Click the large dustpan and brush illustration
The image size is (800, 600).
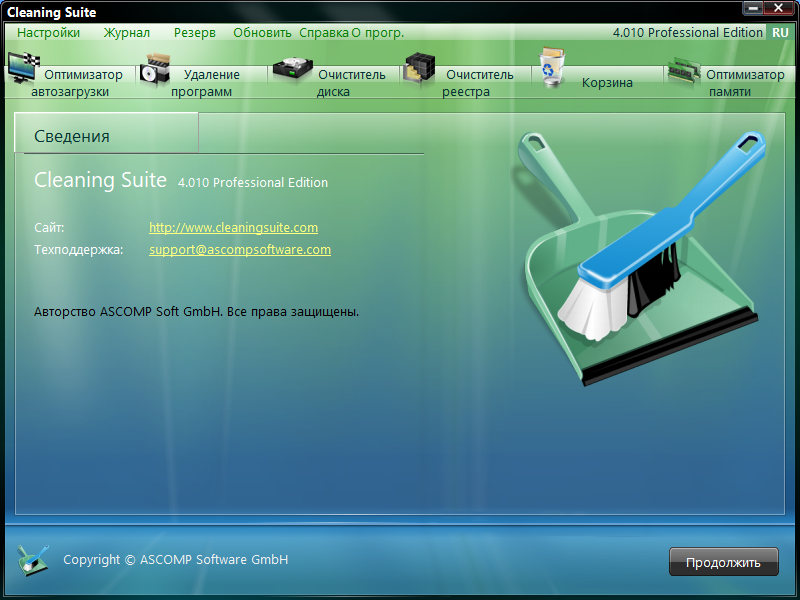click(x=638, y=258)
